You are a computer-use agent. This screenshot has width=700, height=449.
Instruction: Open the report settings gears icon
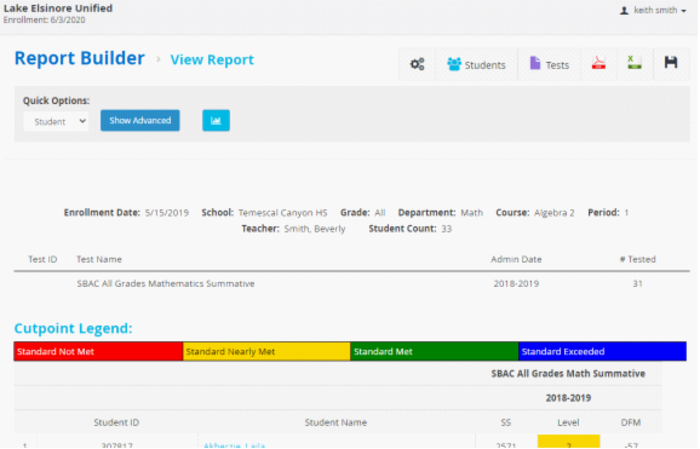(417, 64)
